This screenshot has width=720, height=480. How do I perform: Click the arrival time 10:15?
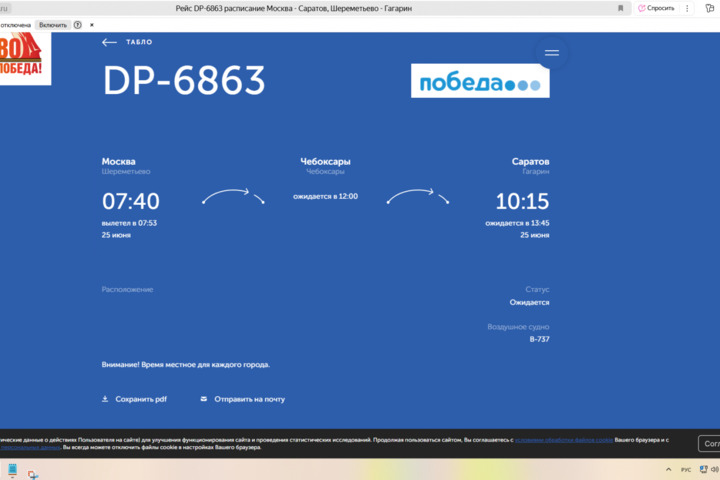tap(523, 201)
